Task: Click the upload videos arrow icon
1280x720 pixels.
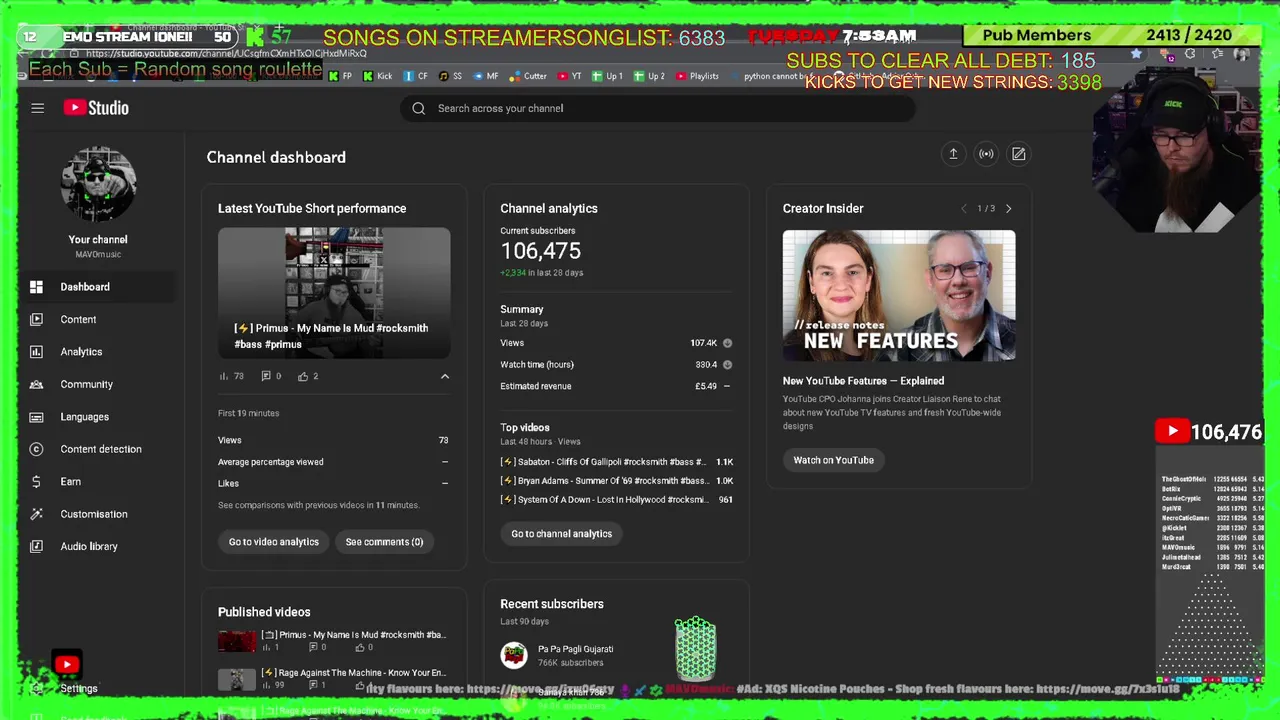Action: (953, 154)
